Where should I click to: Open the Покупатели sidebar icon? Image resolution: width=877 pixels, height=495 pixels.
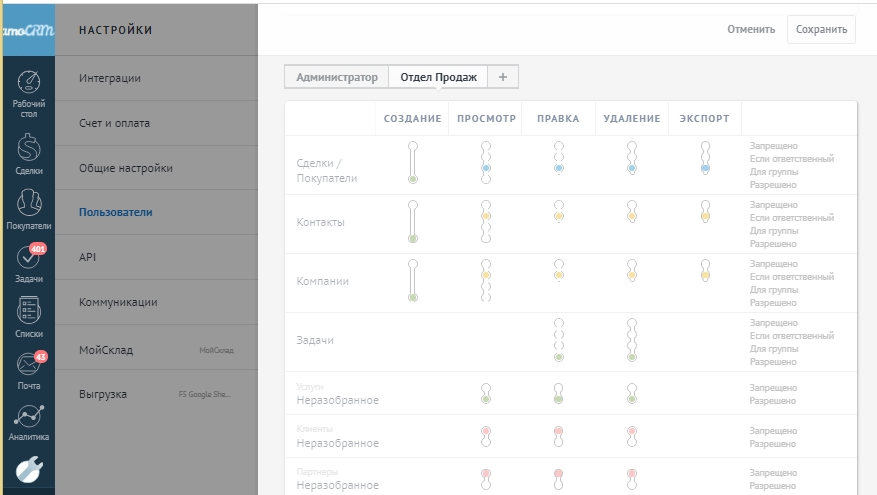[28, 203]
